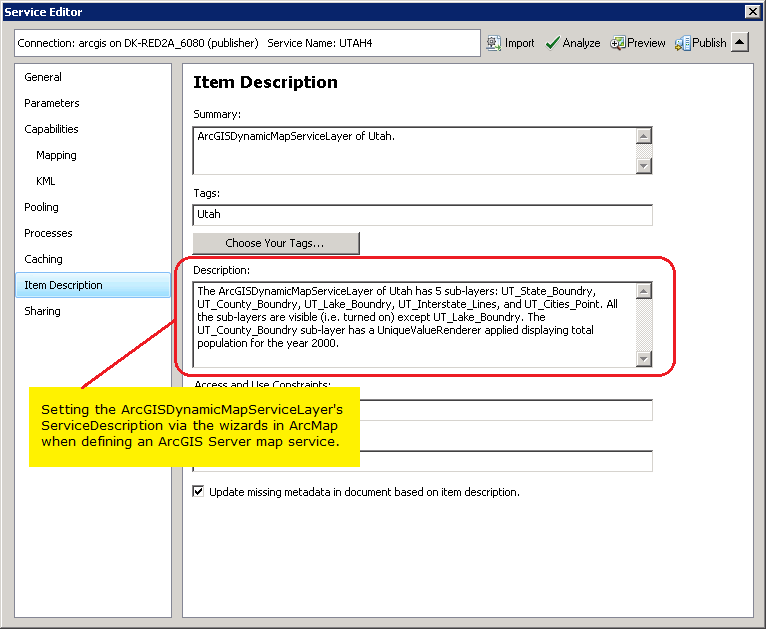Click the Choose Your Tags button
767x630 pixels.
(x=276, y=243)
